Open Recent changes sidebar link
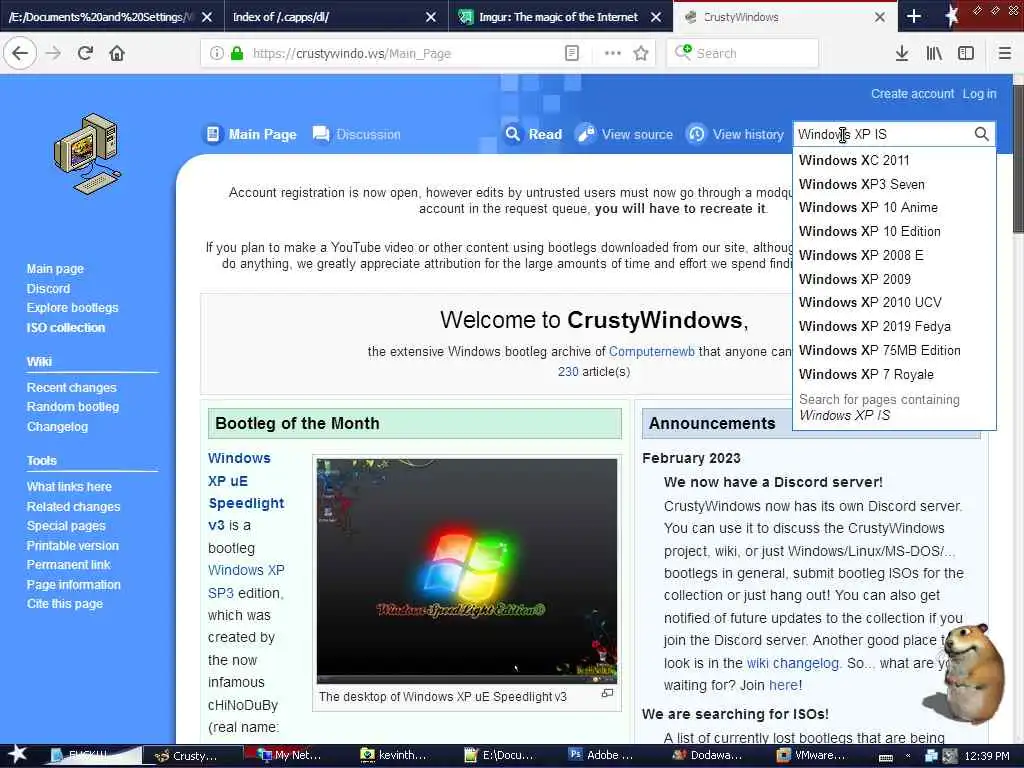The width and height of the screenshot is (1024, 768). (x=71, y=388)
